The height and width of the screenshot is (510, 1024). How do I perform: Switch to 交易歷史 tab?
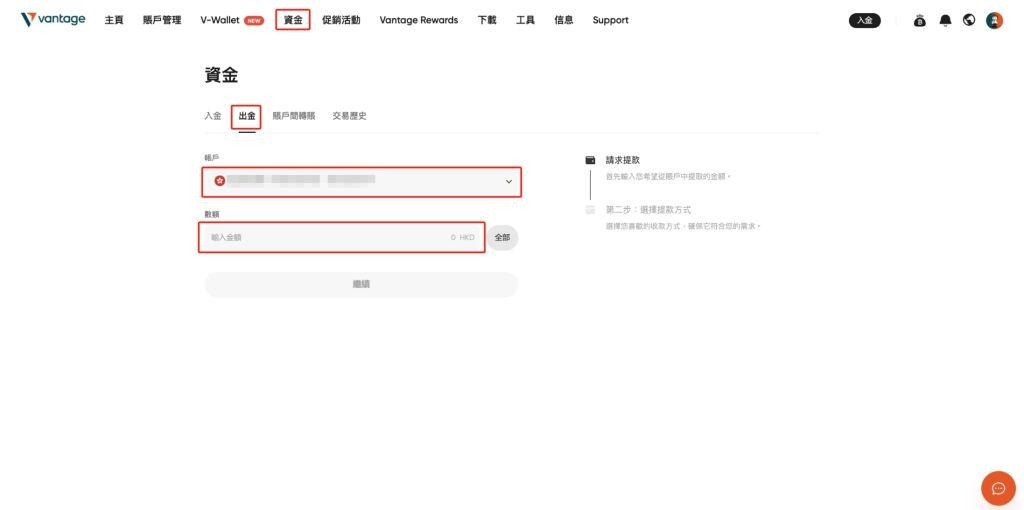coord(349,116)
